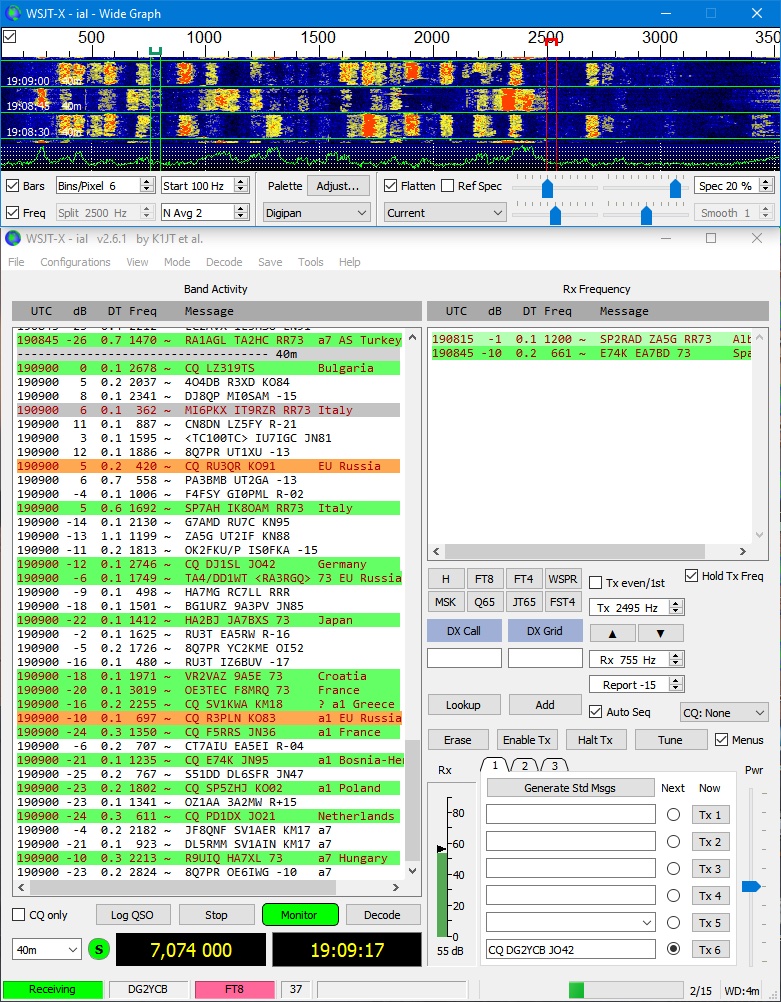
Task: Click the upper-right waterfall zero slider
Action: tap(675, 188)
